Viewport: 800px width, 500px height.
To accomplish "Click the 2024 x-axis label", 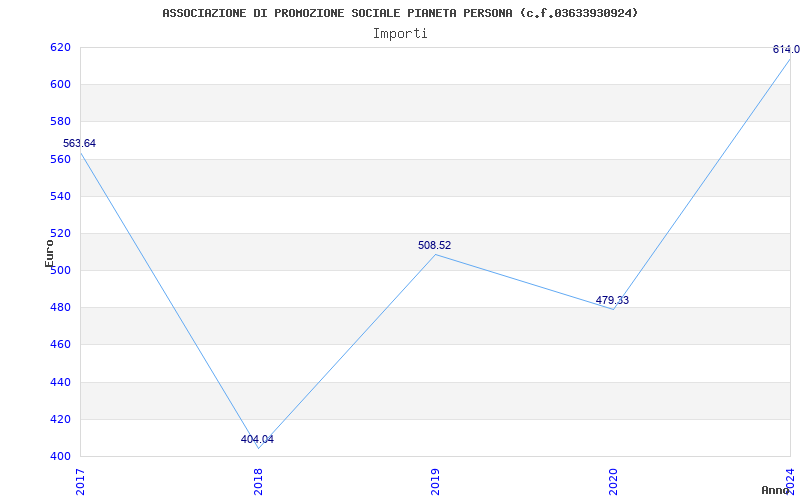I will click(x=790, y=482).
